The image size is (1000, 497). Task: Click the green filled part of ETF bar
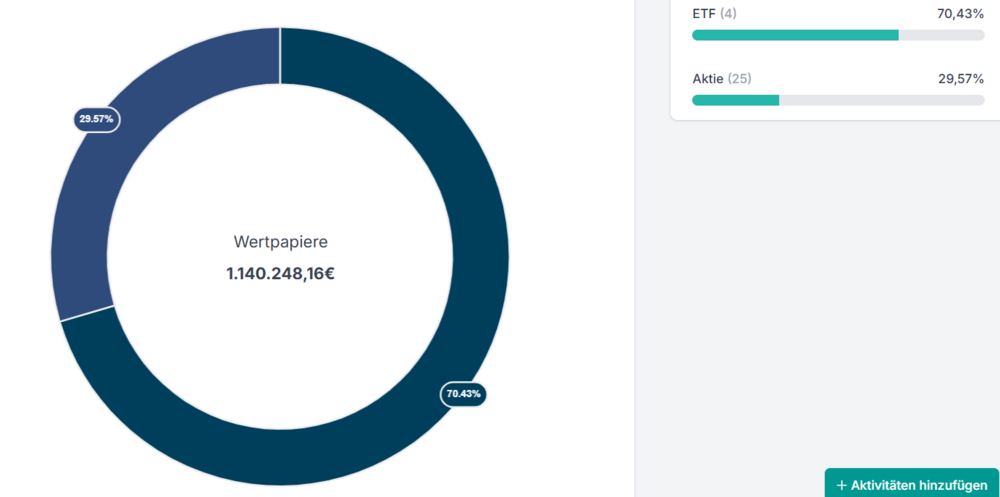point(795,35)
